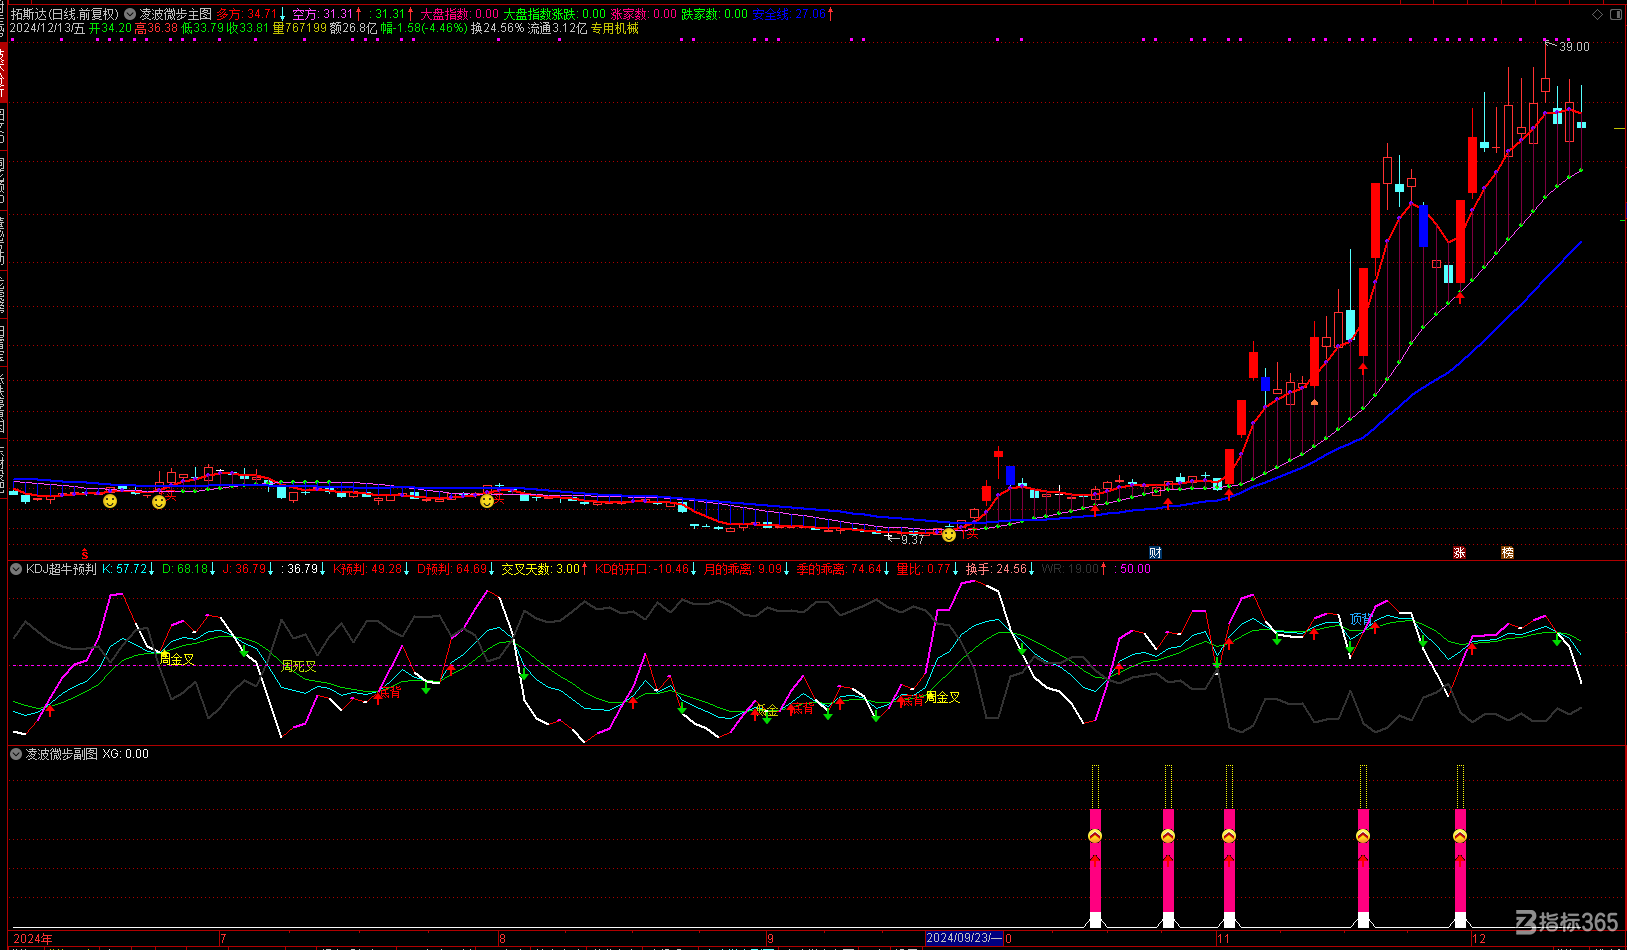Click the diamond icon at top right
This screenshot has width=1627, height=950.
point(1598,14)
